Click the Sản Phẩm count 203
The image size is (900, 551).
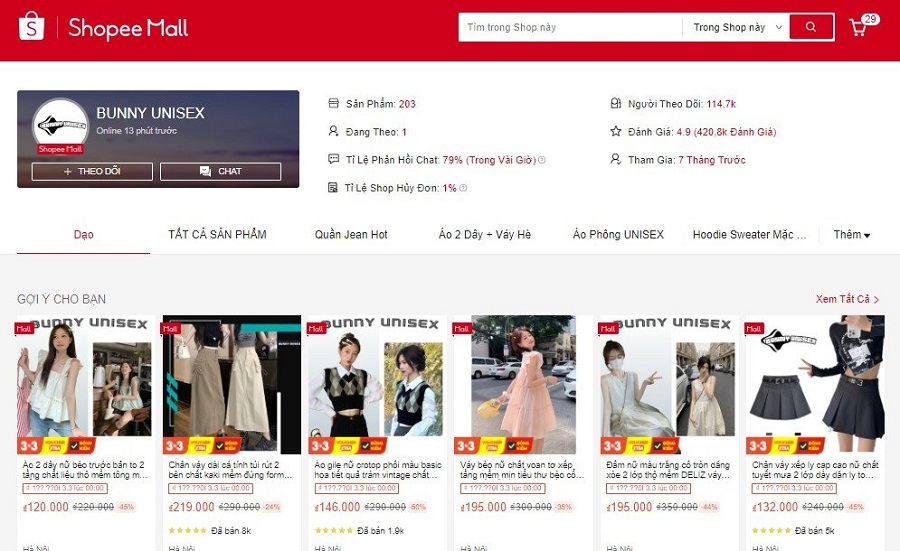point(407,104)
